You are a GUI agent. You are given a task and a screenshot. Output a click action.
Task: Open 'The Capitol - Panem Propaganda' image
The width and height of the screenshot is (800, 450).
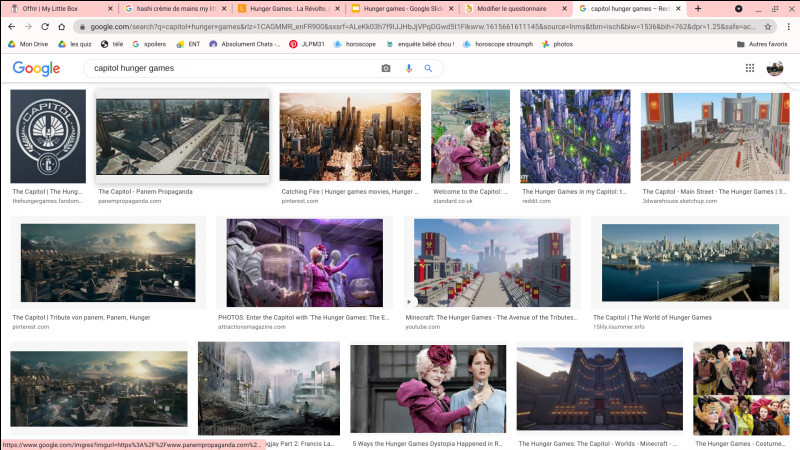182,137
